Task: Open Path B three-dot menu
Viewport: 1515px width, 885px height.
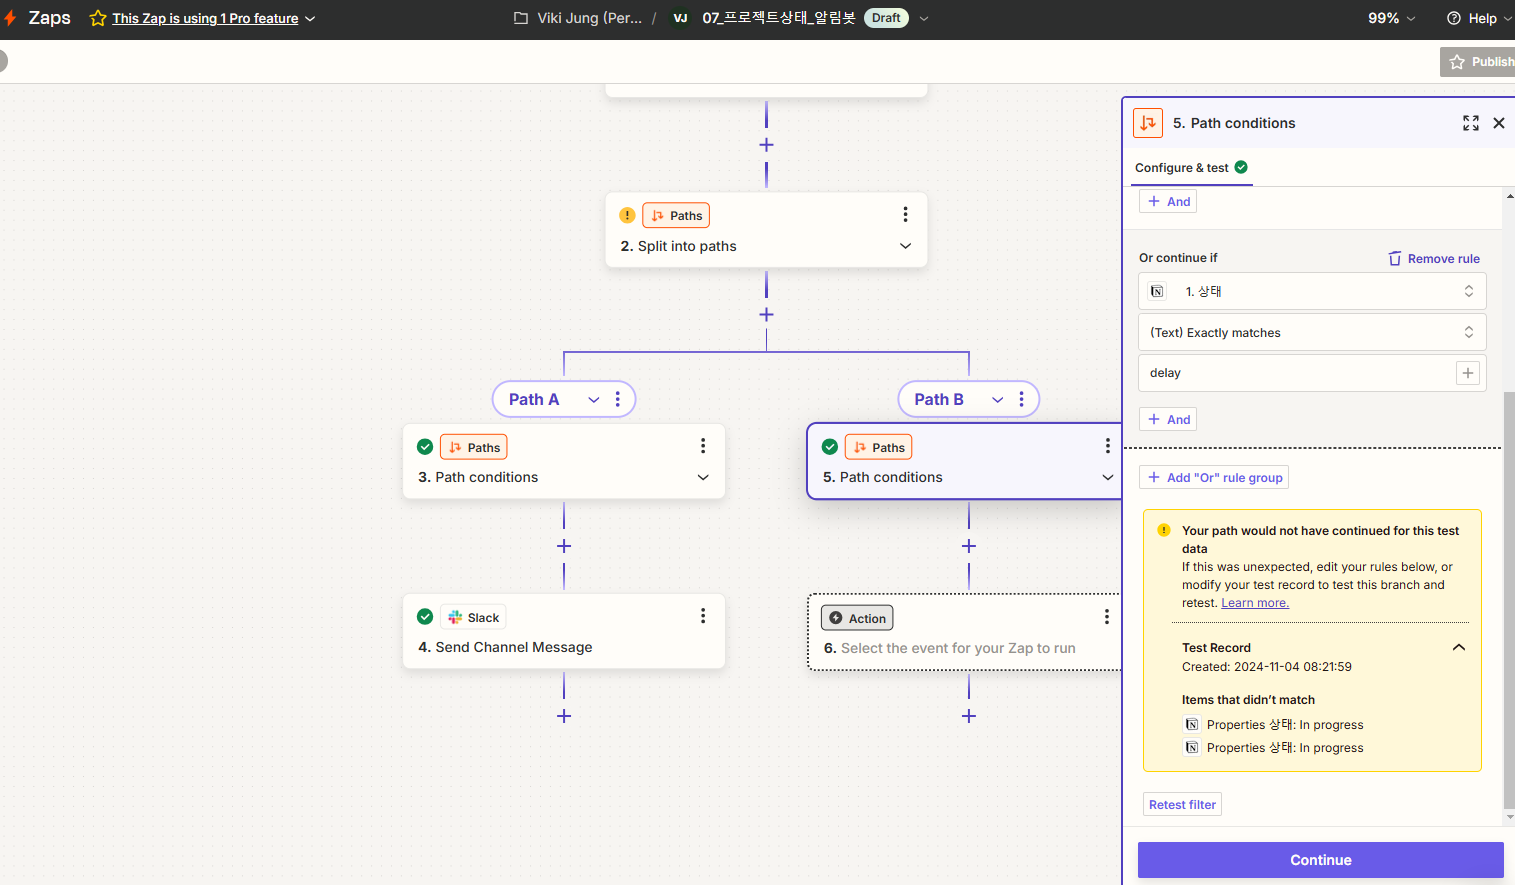Action: coord(1021,399)
